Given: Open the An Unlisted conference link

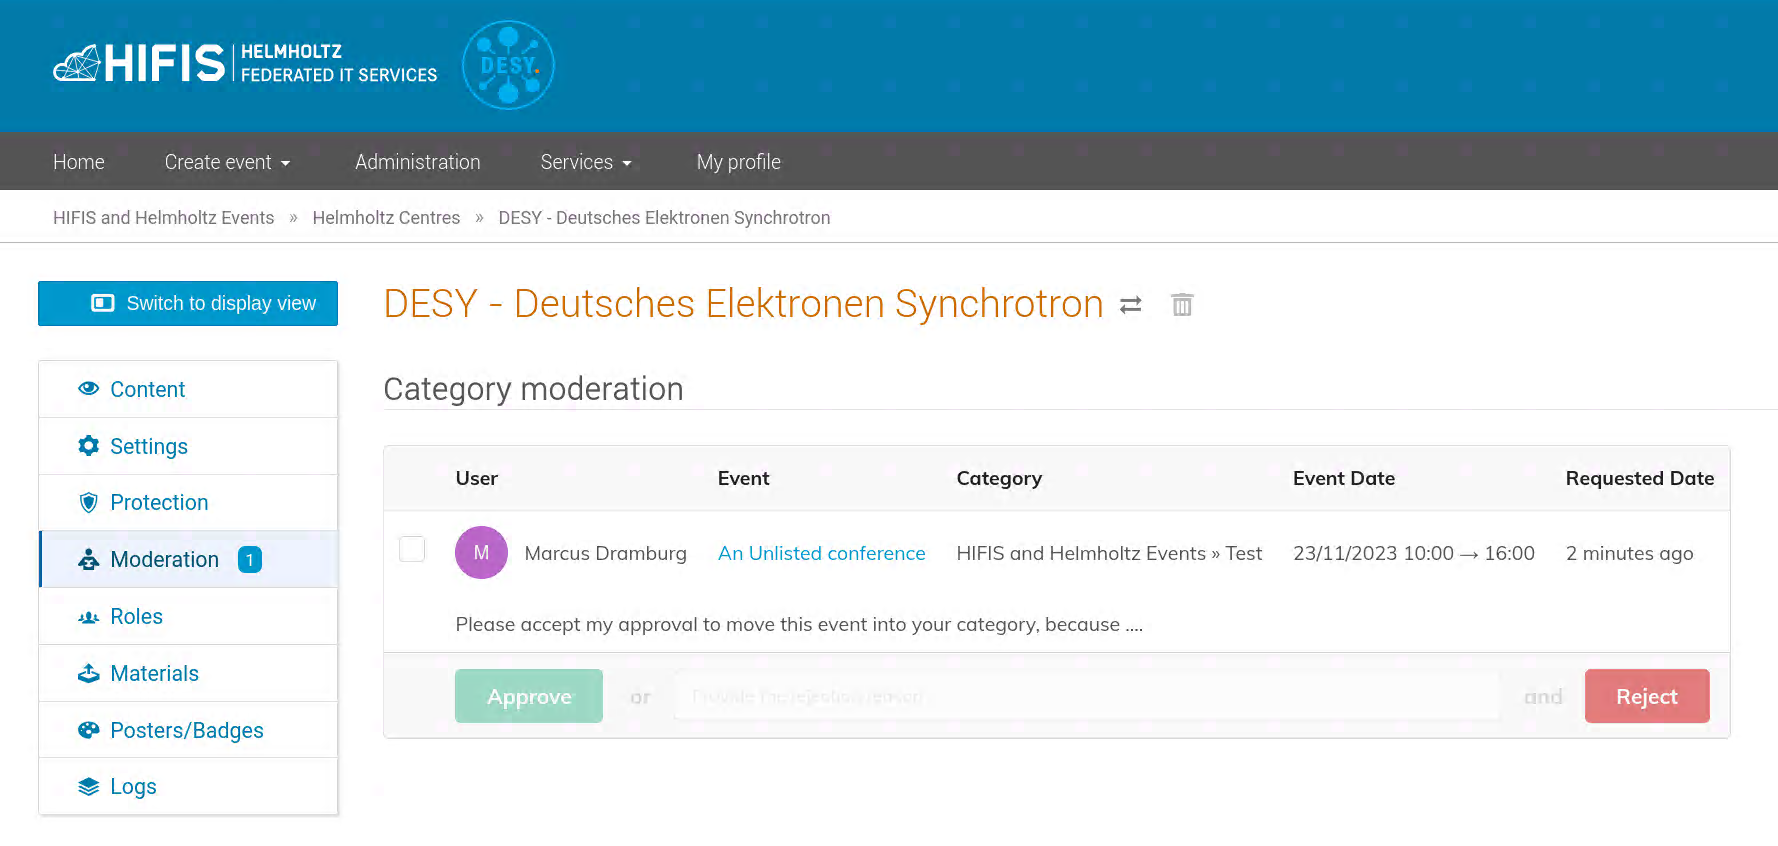Looking at the screenshot, I should (822, 553).
